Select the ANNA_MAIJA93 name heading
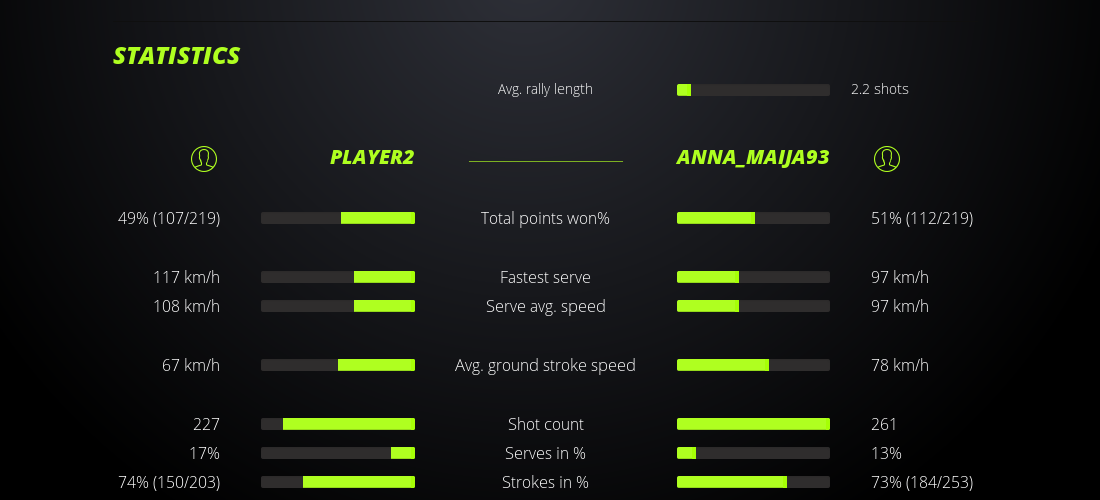This screenshot has width=1100, height=500. [753, 158]
